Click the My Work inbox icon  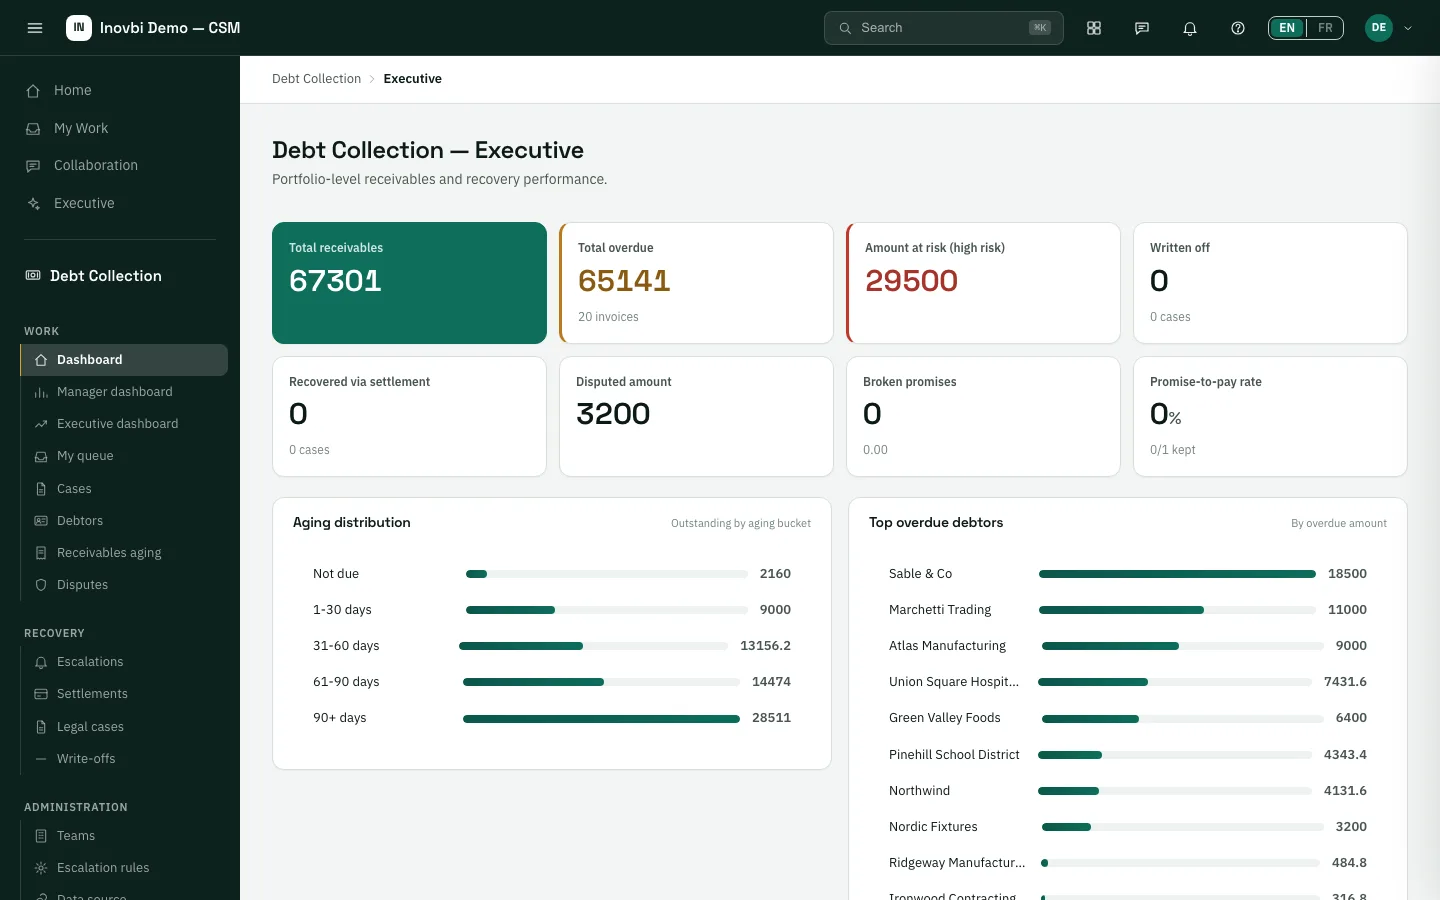click(33, 129)
